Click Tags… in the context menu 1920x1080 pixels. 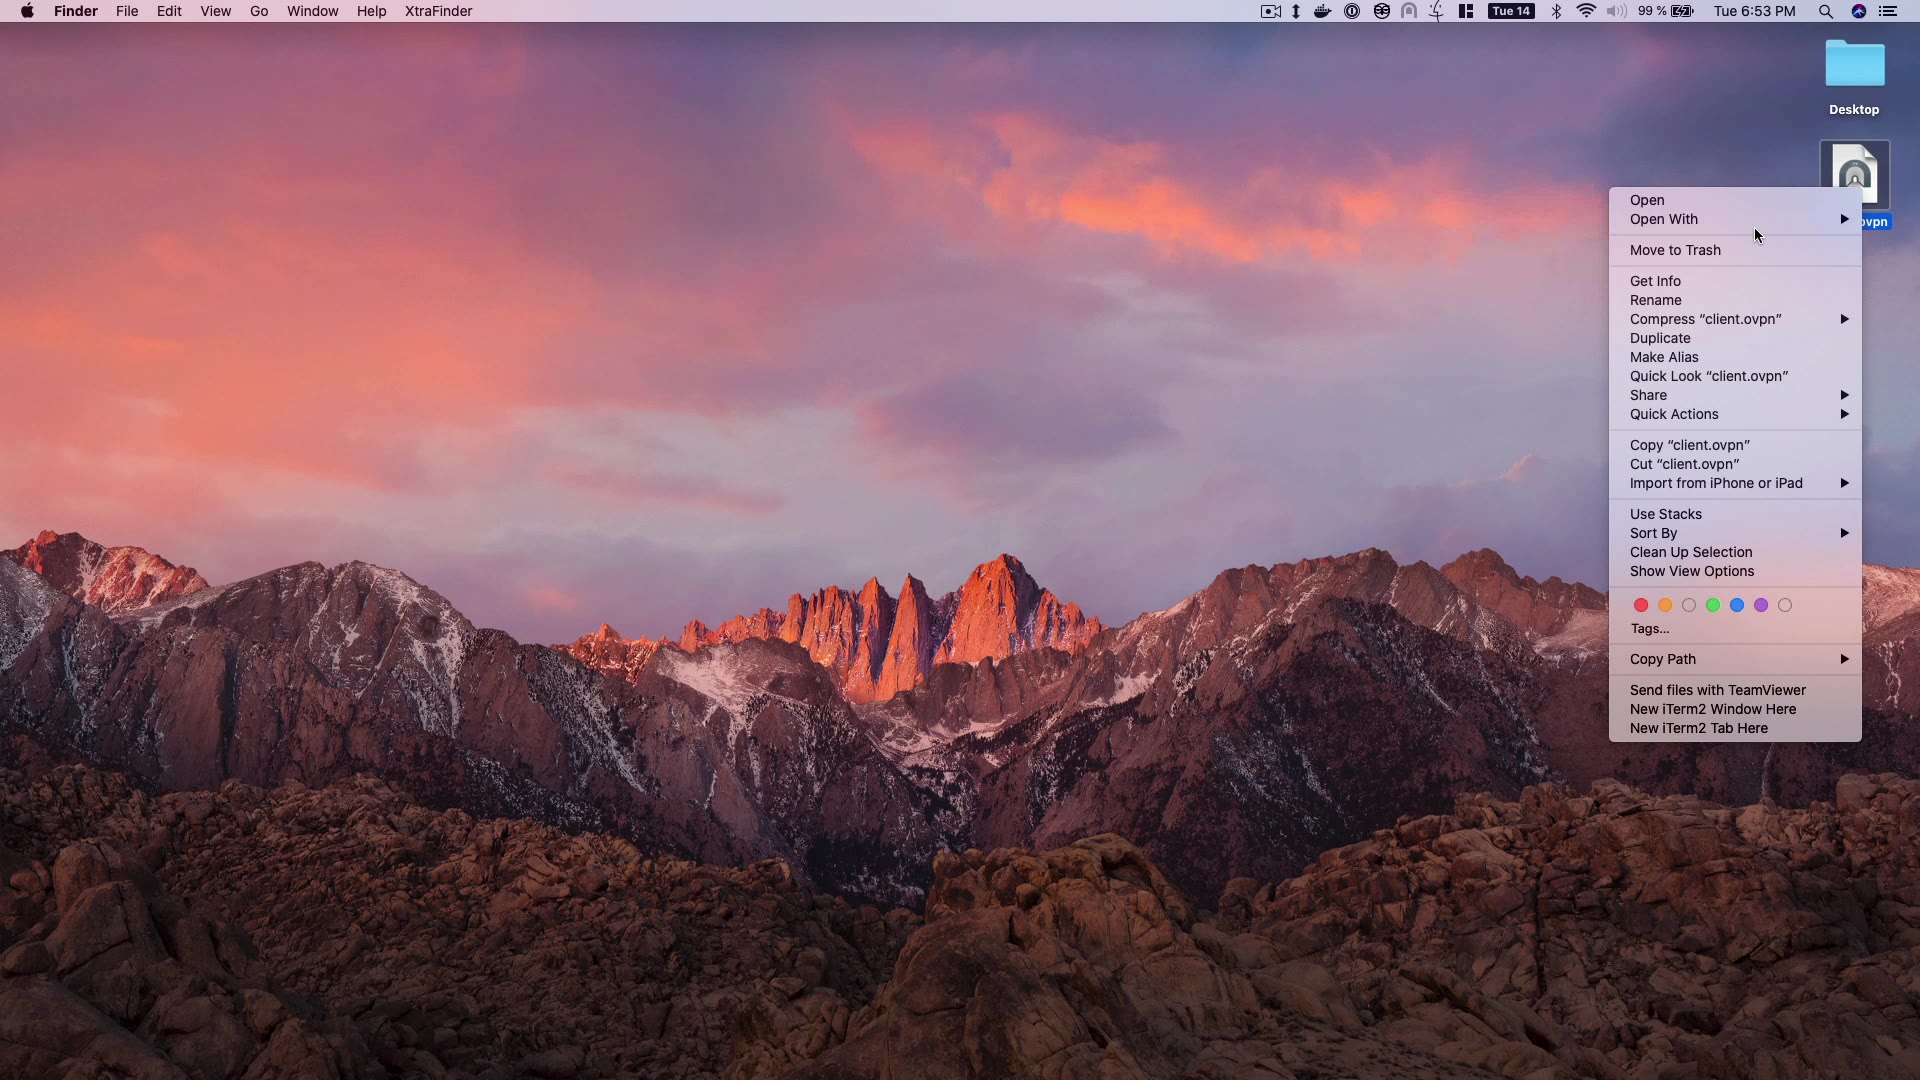[x=1649, y=629]
